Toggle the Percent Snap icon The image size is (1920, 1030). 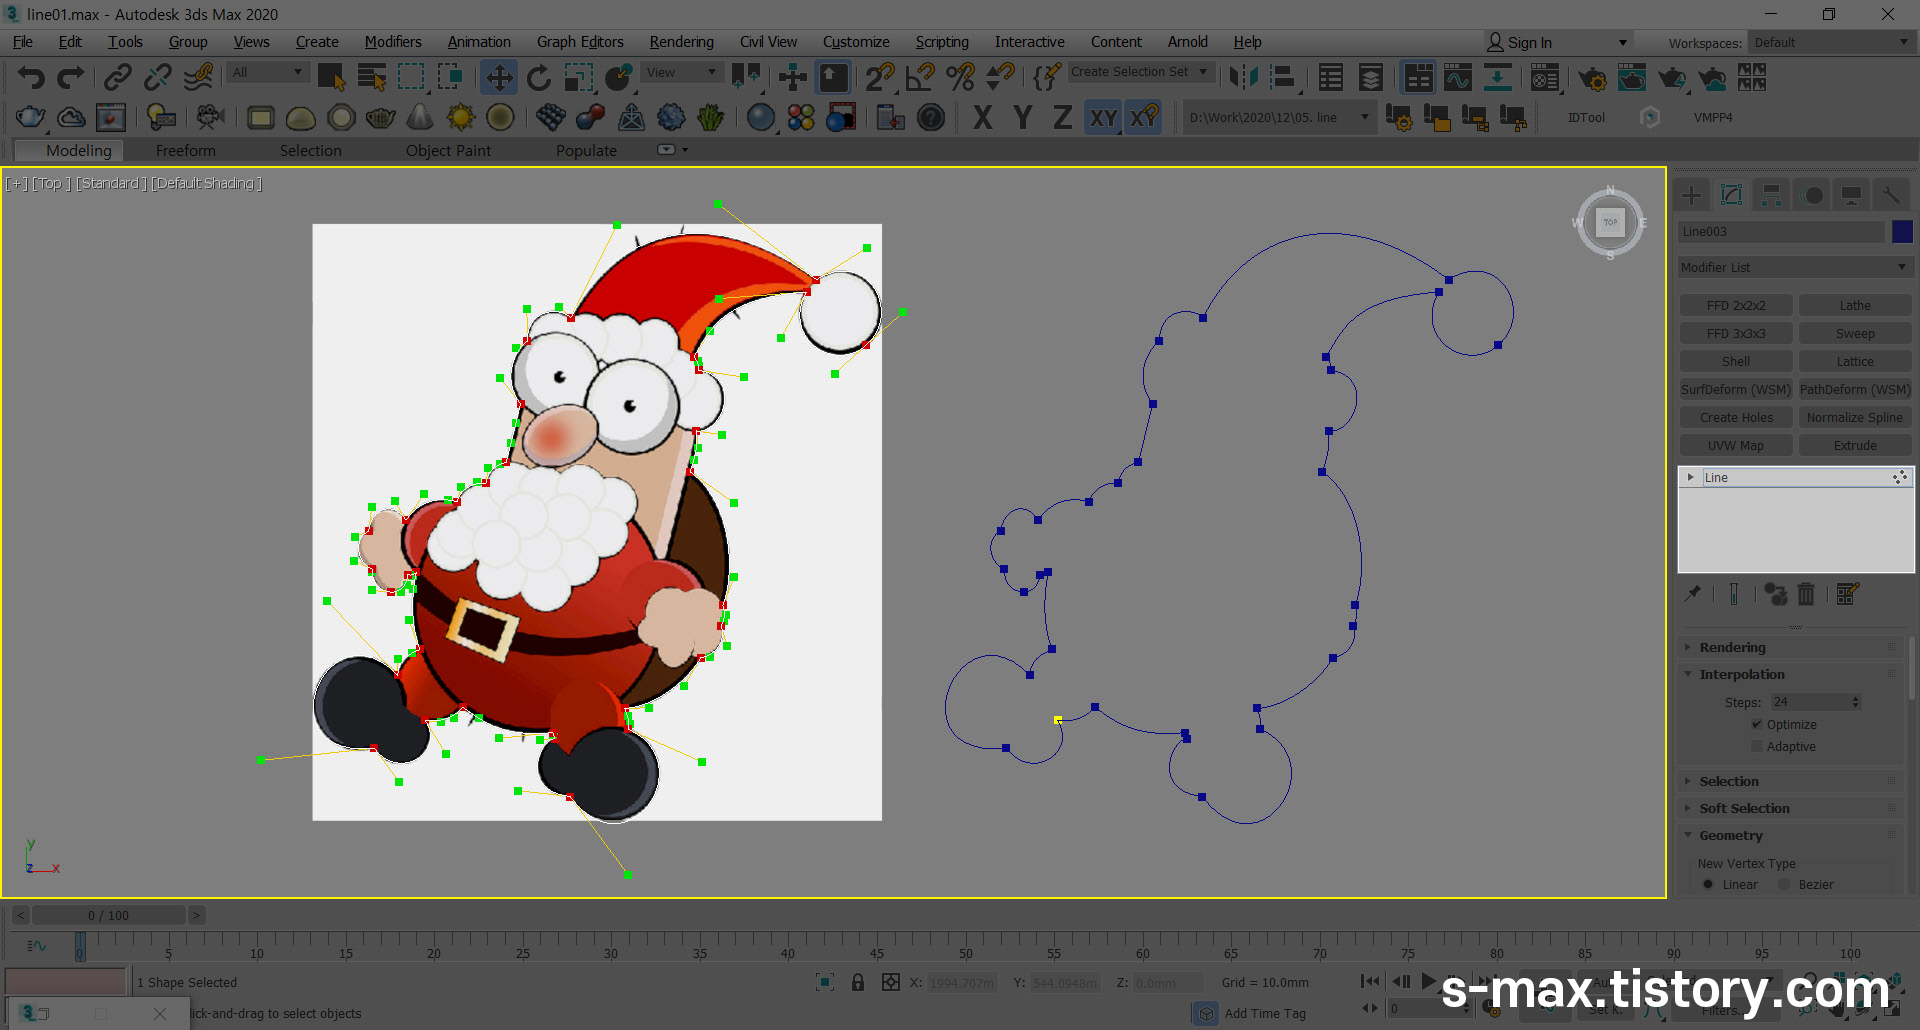[x=960, y=77]
